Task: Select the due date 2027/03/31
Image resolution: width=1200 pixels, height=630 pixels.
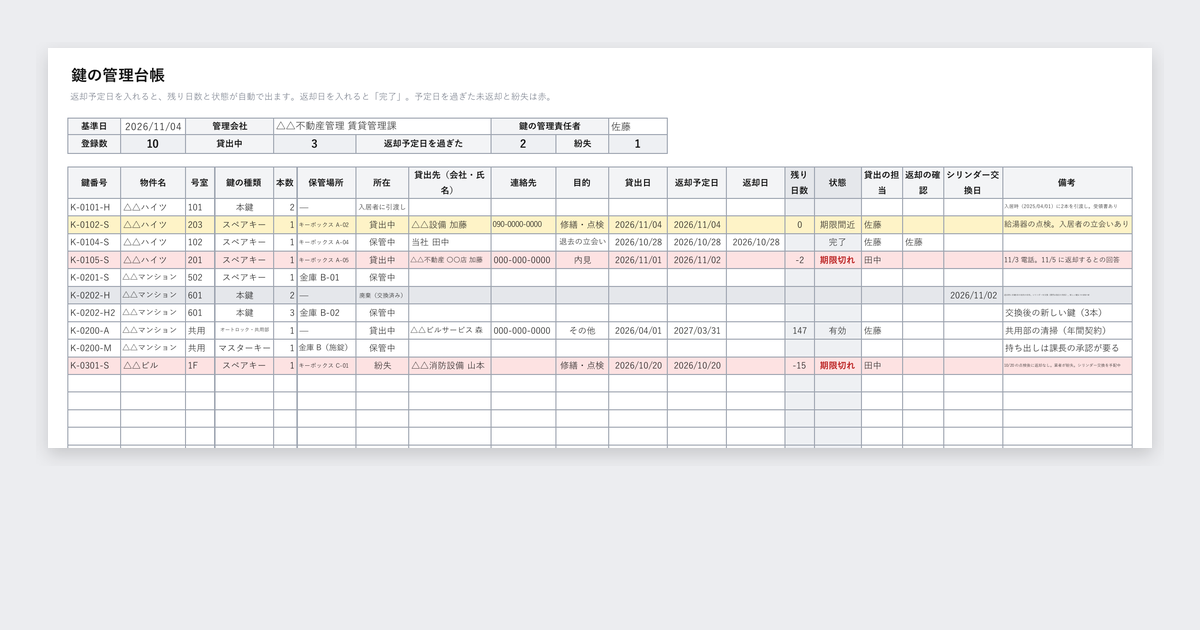Action: click(x=697, y=330)
